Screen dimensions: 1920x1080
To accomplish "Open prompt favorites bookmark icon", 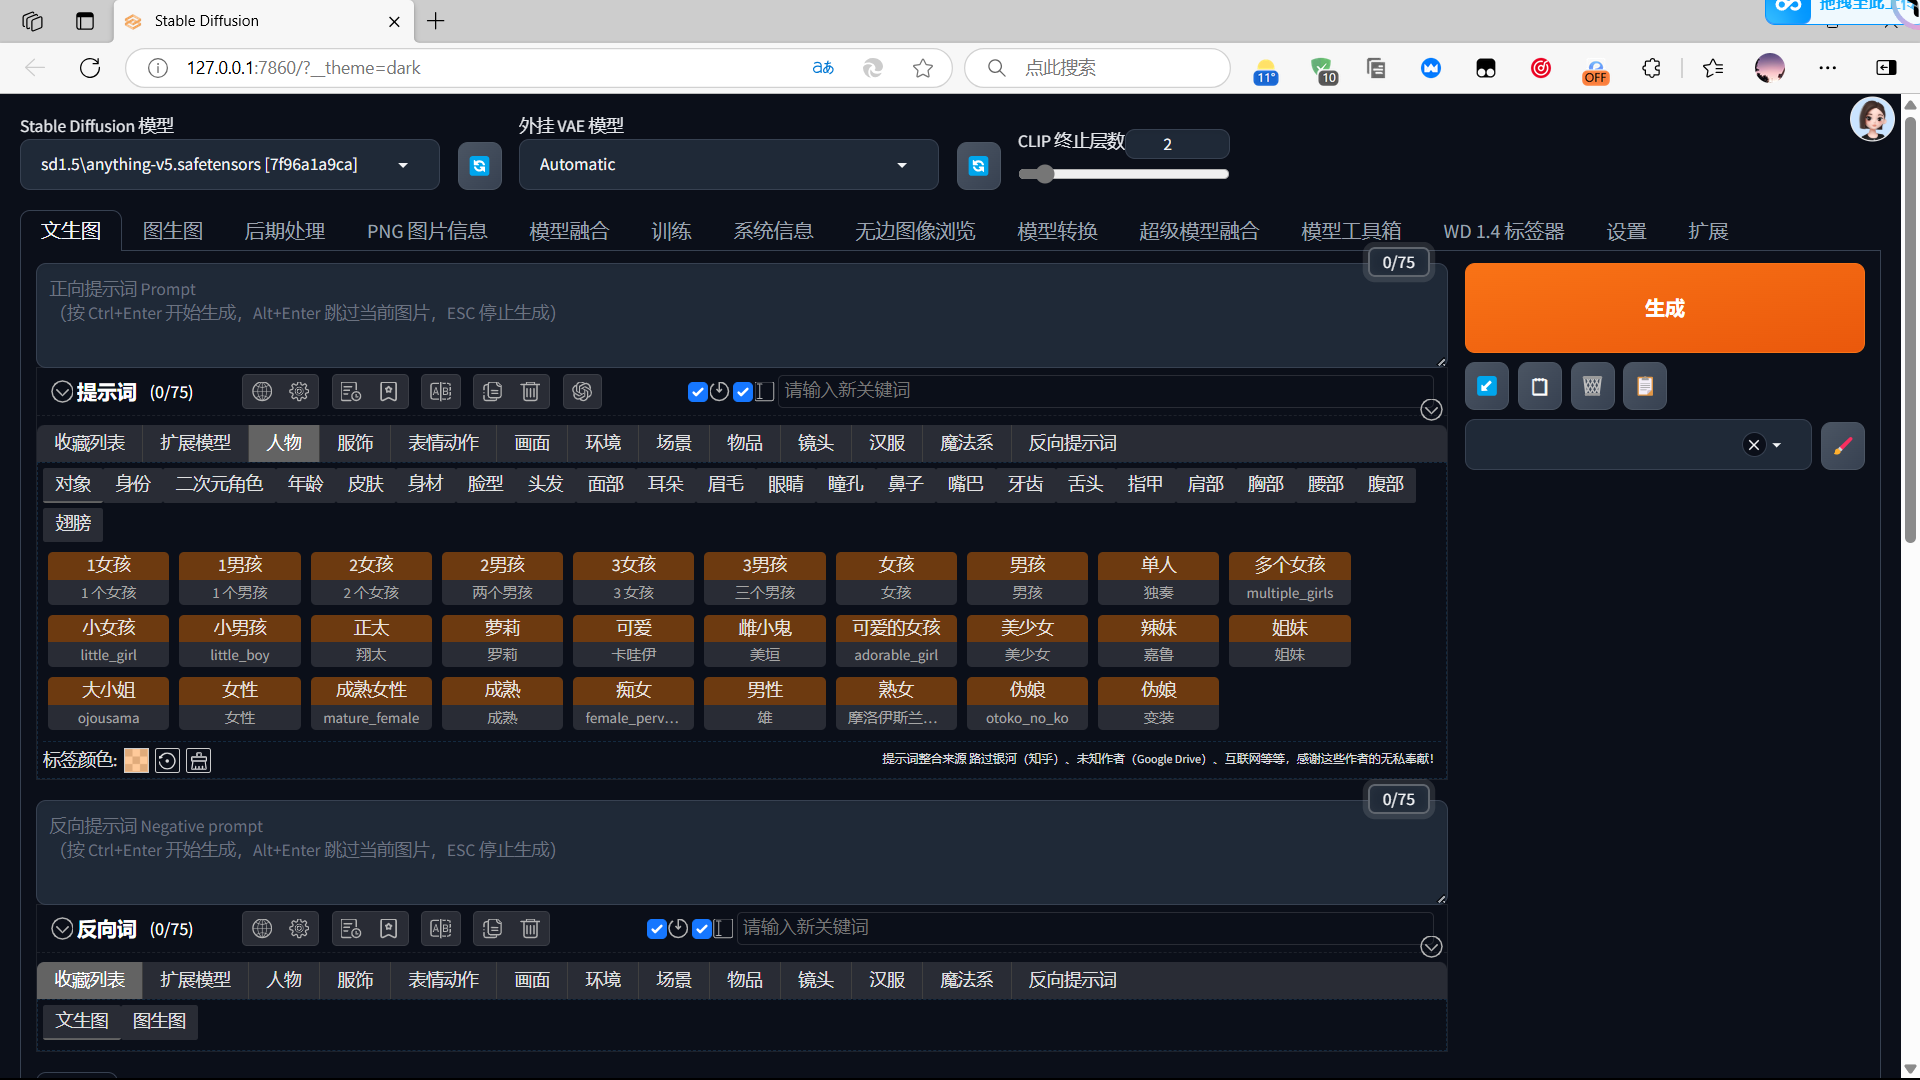I will point(389,392).
